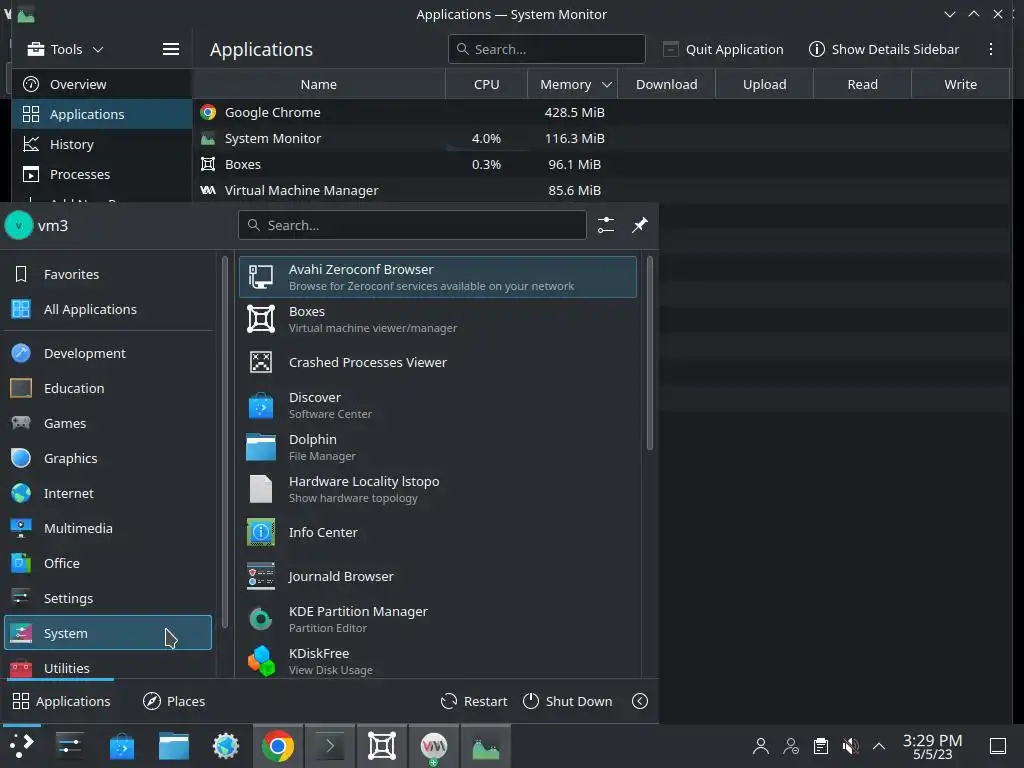This screenshot has height=768, width=1024.
Task: Open the Internet category
Action: pyautogui.click(x=108, y=493)
